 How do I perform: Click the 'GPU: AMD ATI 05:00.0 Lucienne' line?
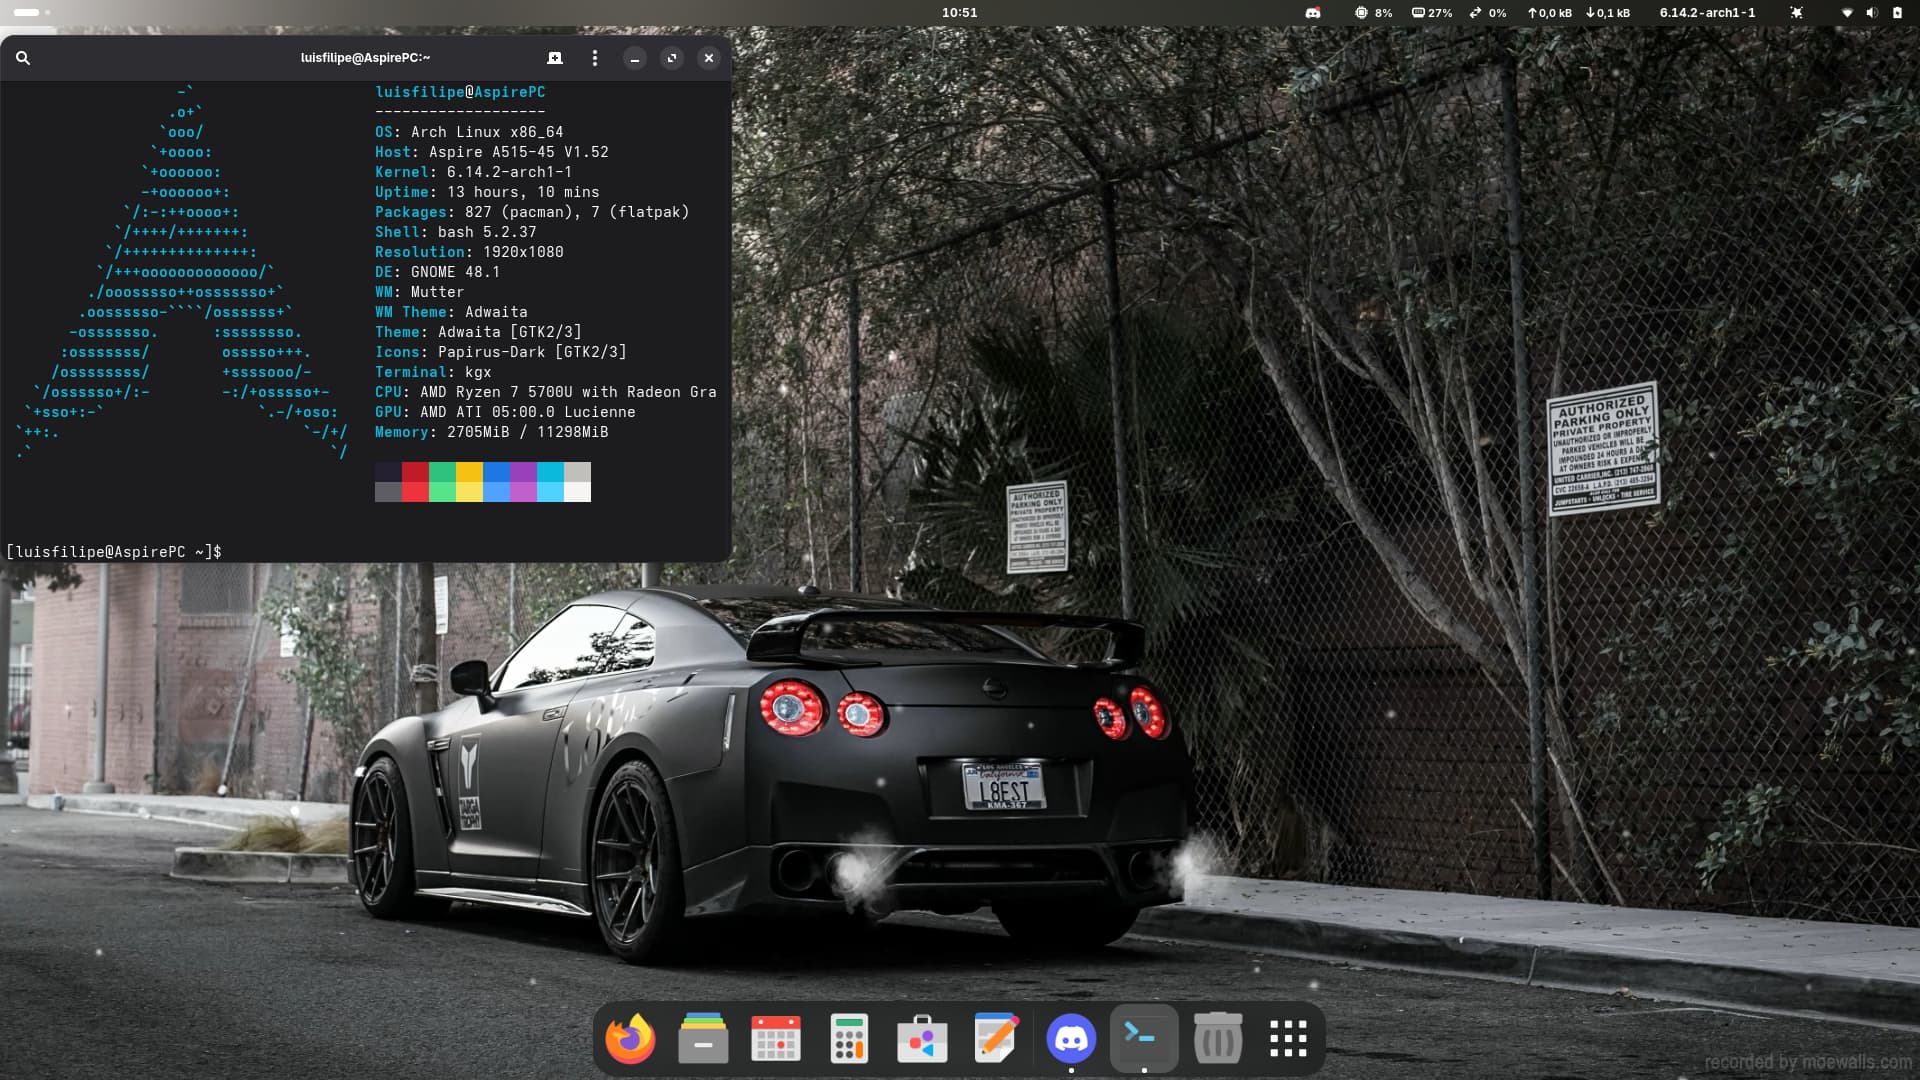[x=505, y=412]
